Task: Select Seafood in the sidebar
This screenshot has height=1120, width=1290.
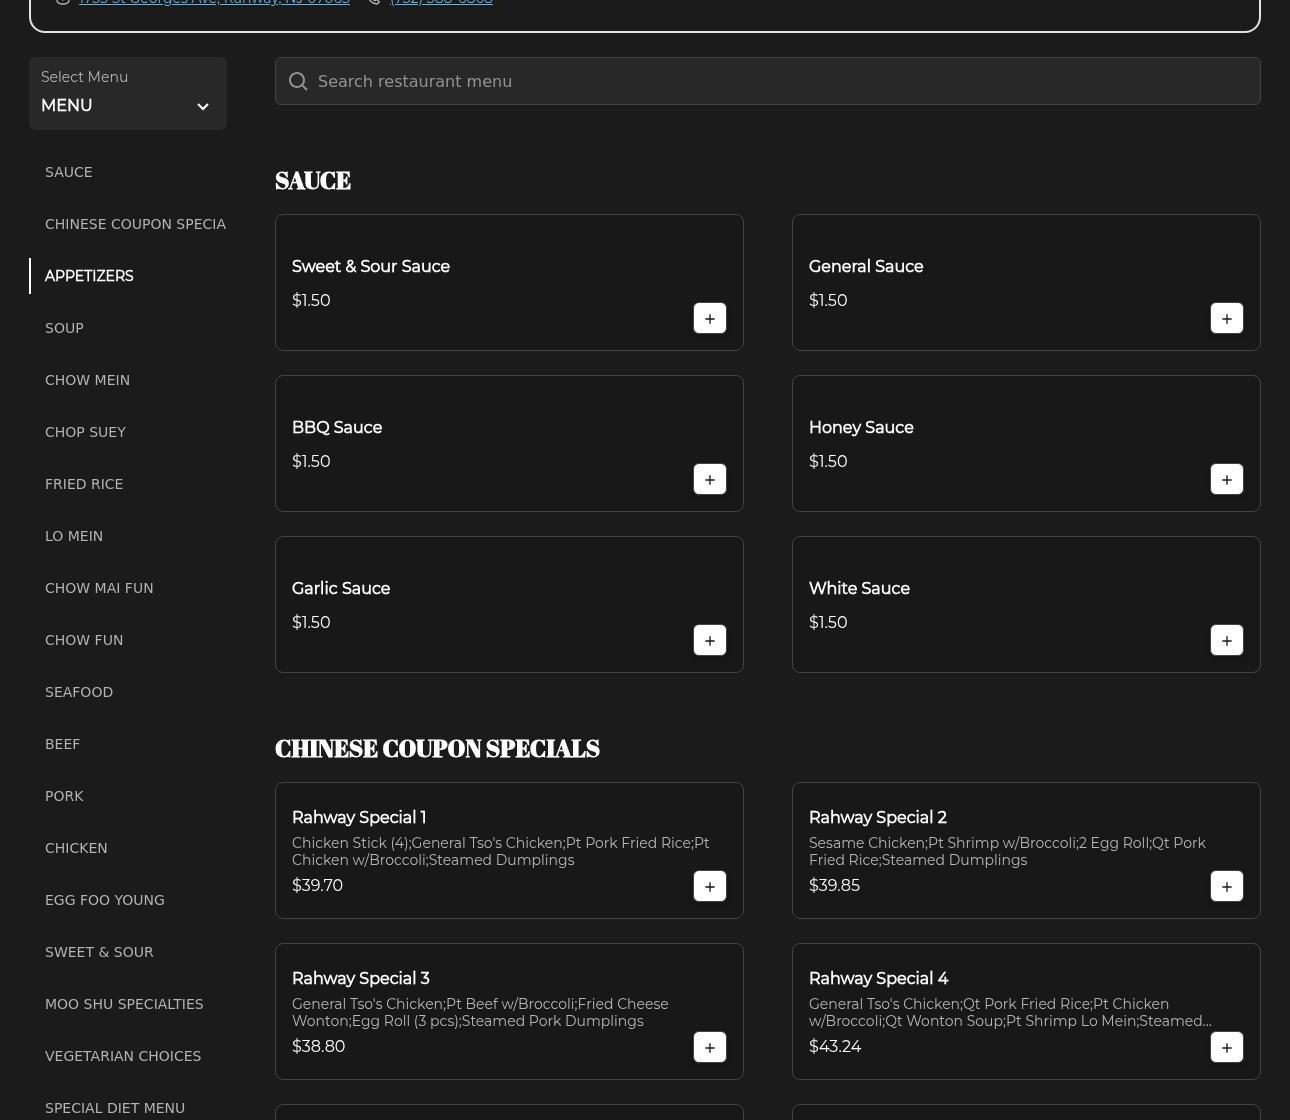Action: point(79,692)
